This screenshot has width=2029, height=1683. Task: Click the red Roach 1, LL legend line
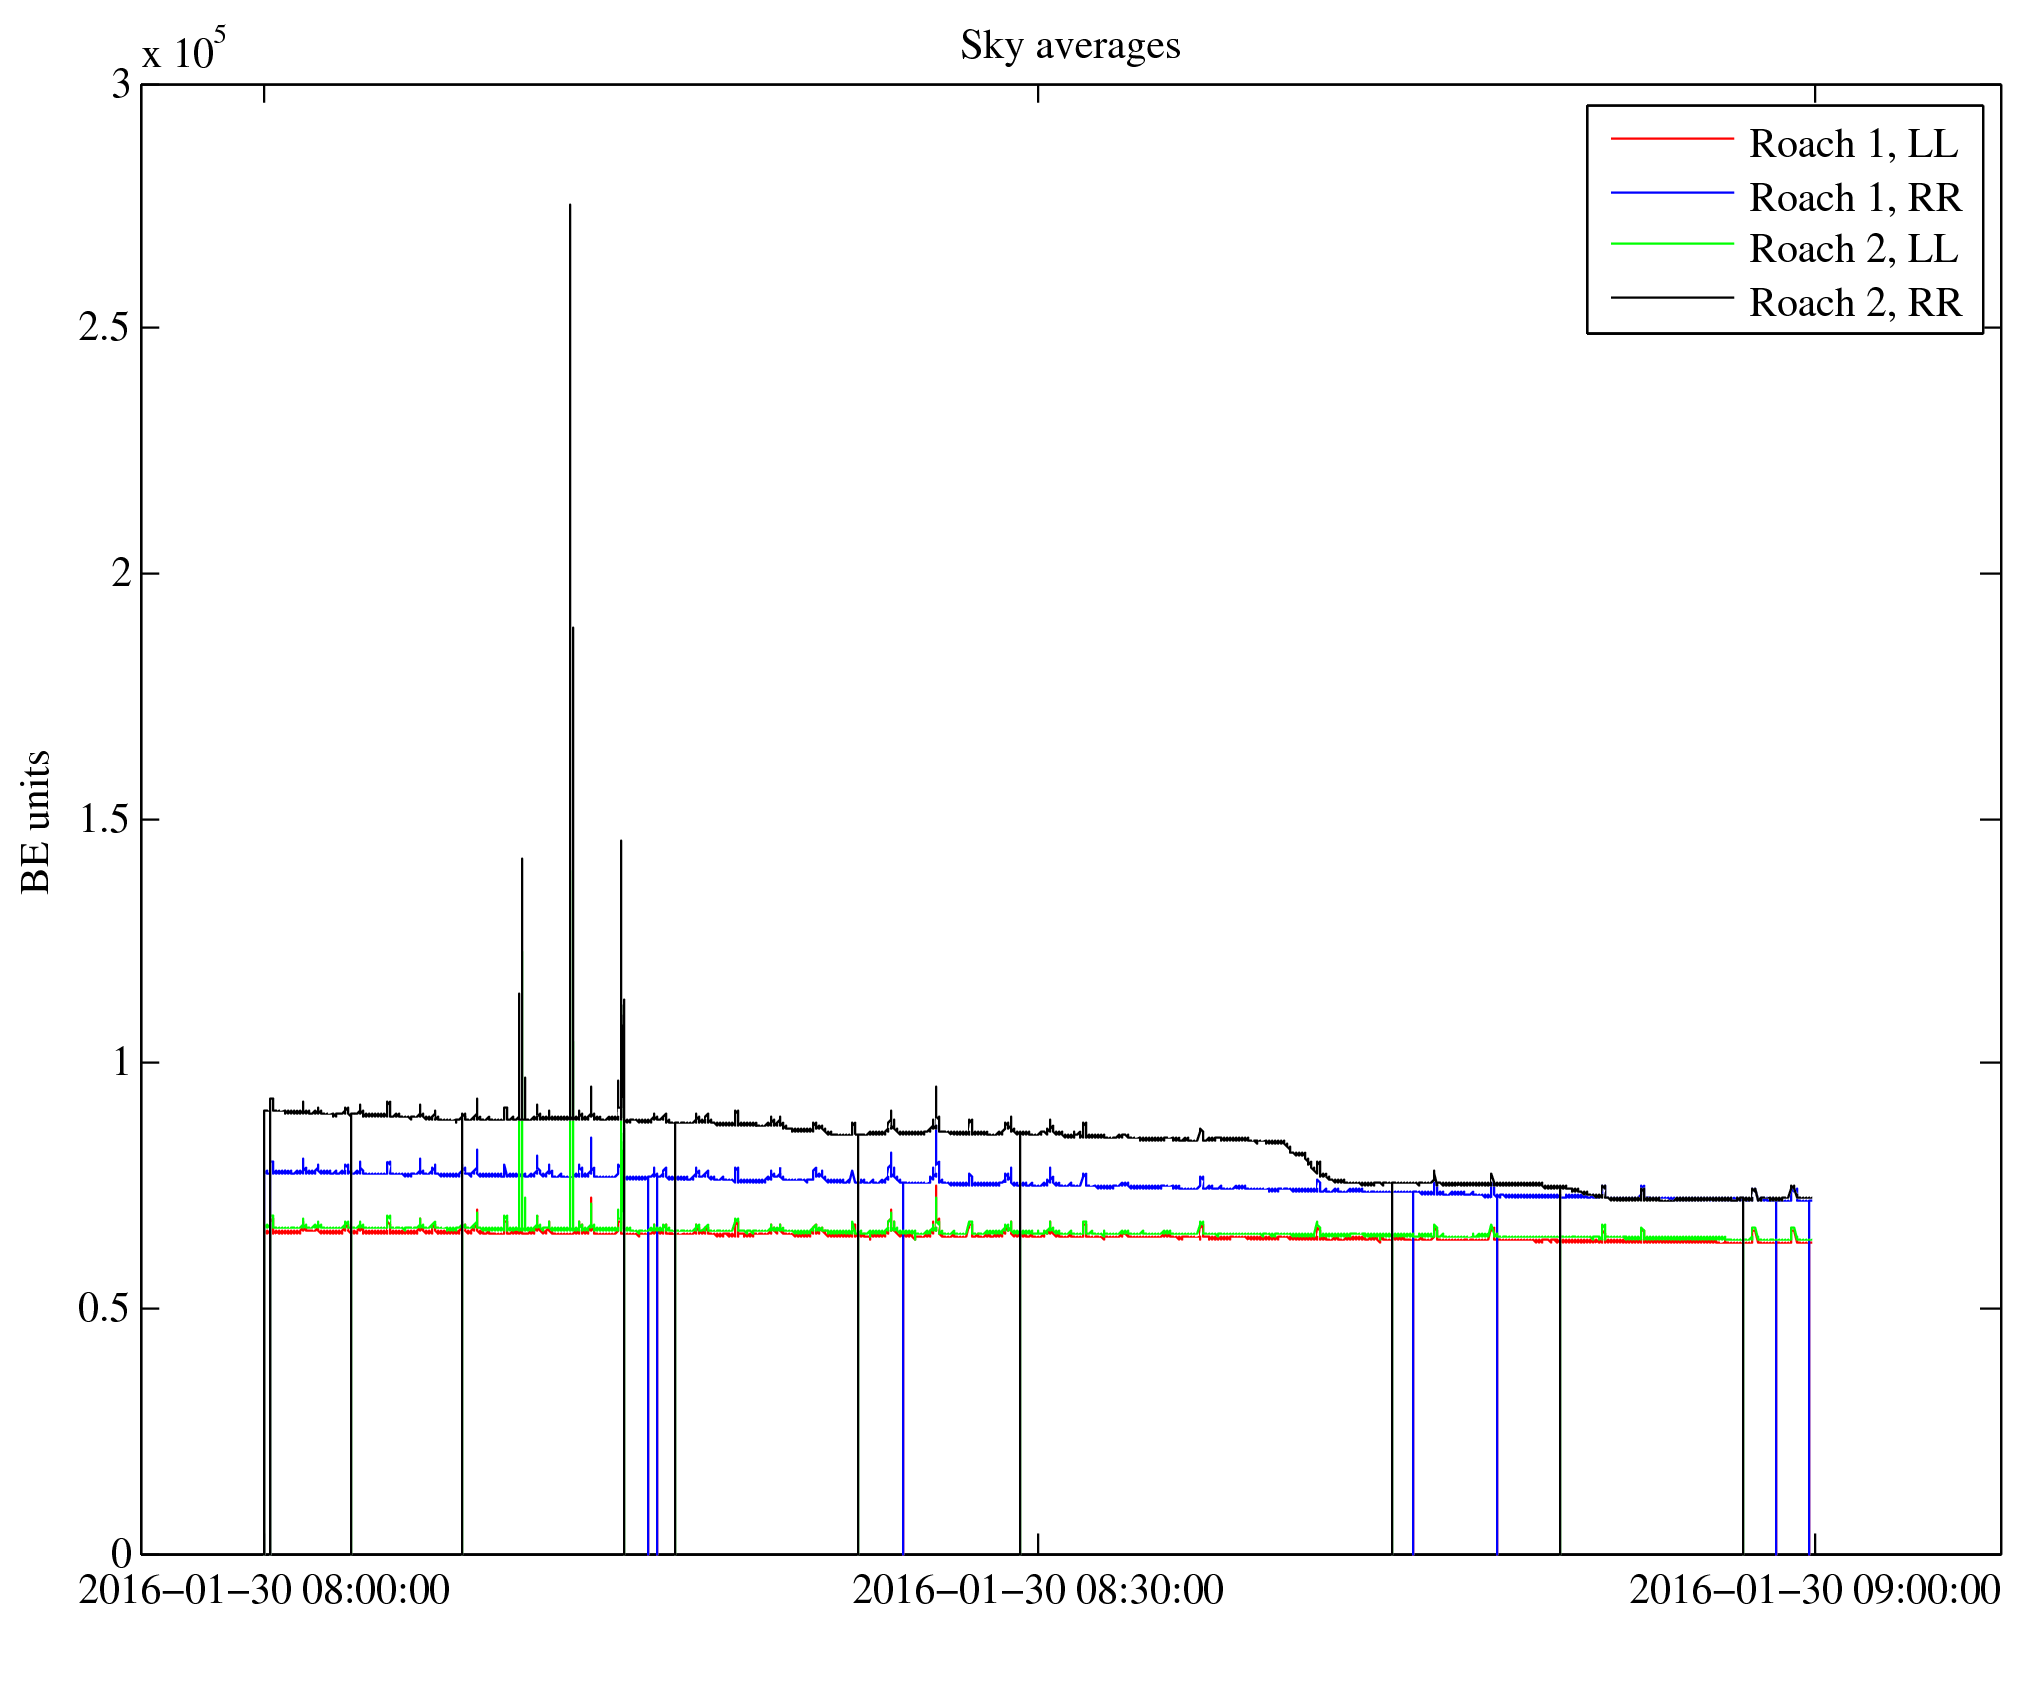pos(1670,138)
